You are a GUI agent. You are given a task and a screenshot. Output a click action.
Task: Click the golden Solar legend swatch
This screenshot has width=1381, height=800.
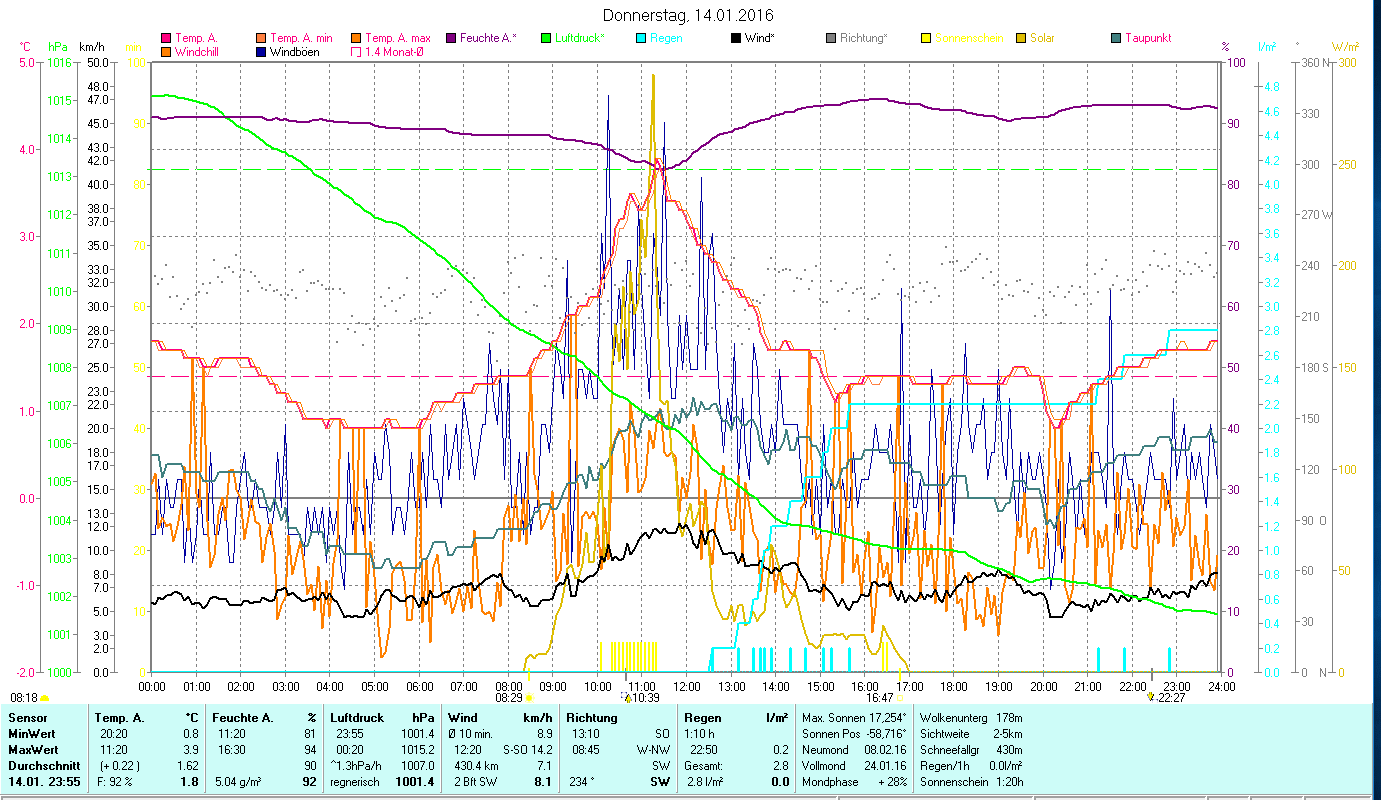pyautogui.click(x=1021, y=38)
